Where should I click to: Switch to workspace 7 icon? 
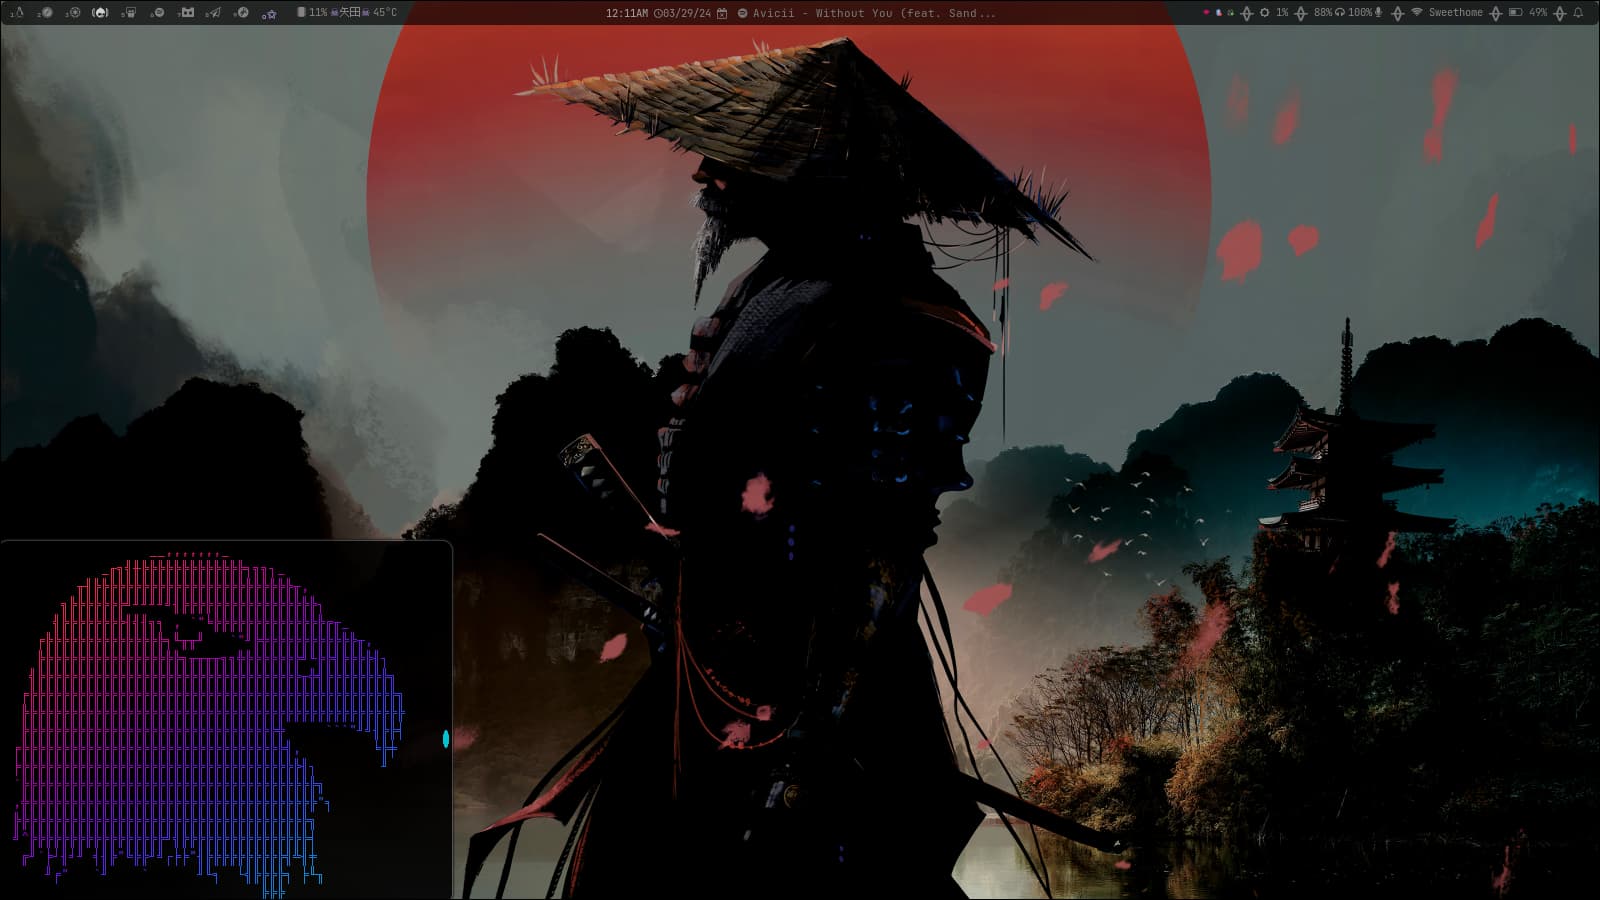point(186,12)
